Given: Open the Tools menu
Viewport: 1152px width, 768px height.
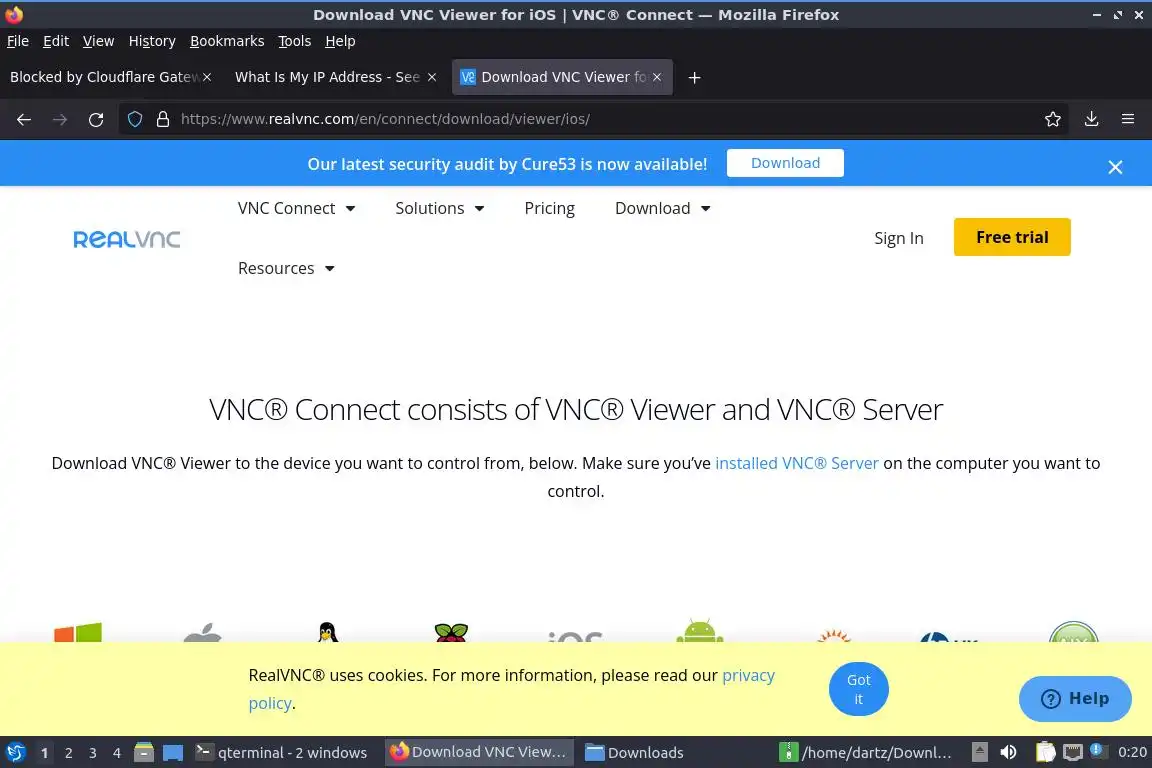Looking at the screenshot, I should tap(295, 41).
